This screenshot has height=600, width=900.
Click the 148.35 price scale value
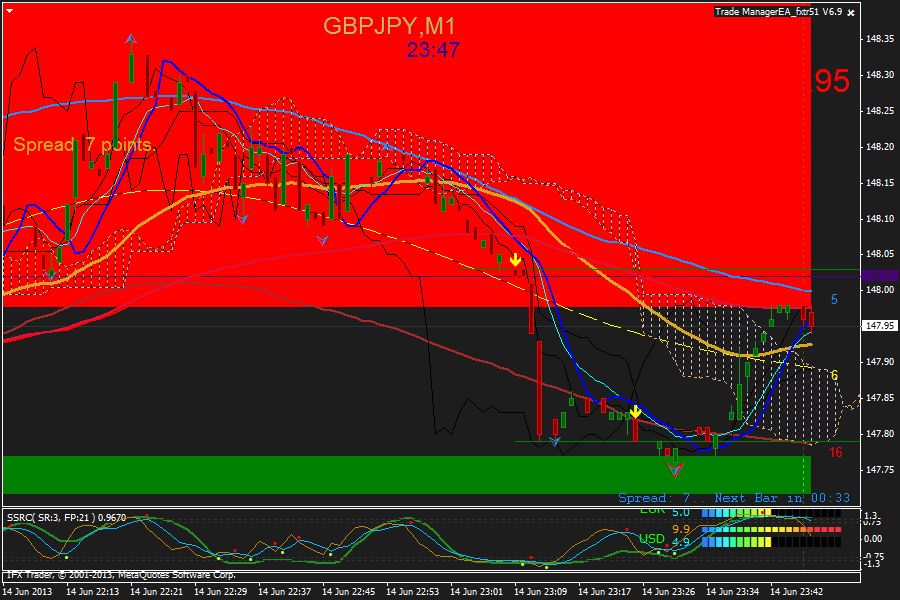point(880,39)
